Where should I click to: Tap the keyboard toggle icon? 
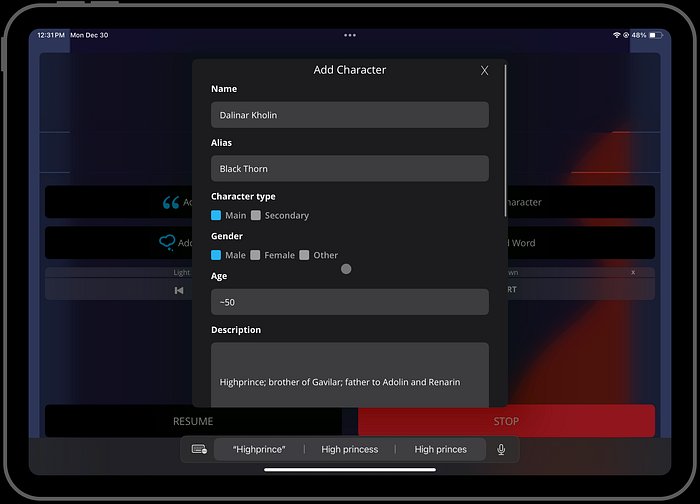coord(199,449)
